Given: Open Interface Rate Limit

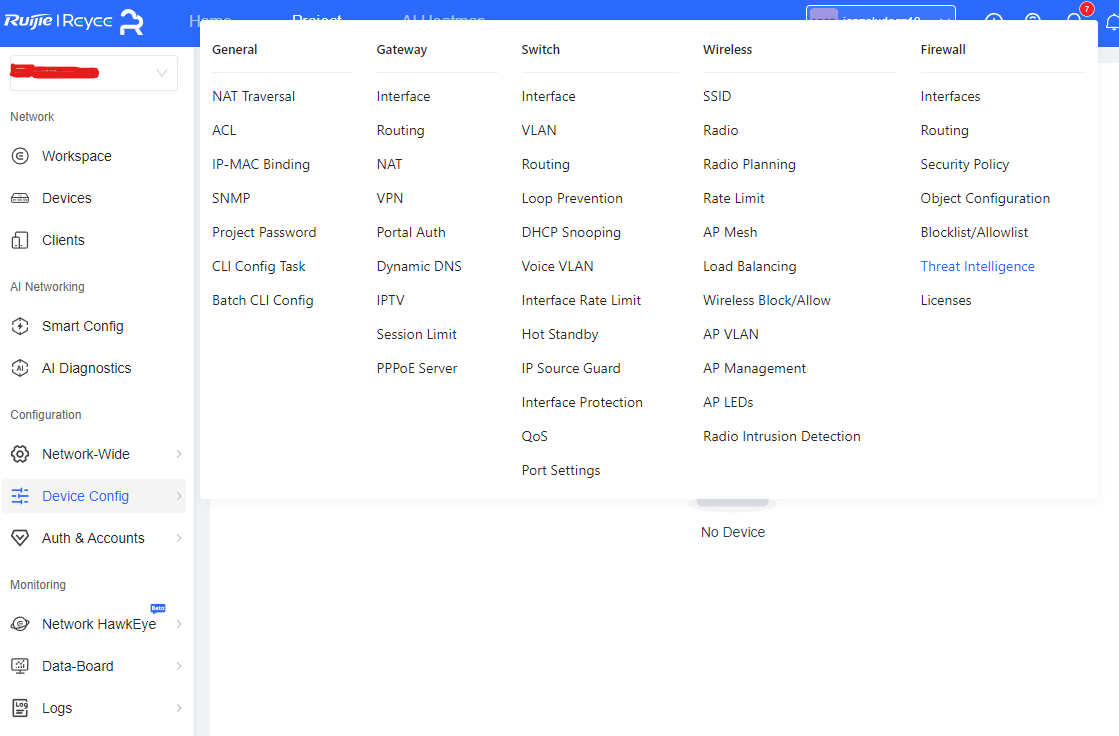Looking at the screenshot, I should (582, 301).
